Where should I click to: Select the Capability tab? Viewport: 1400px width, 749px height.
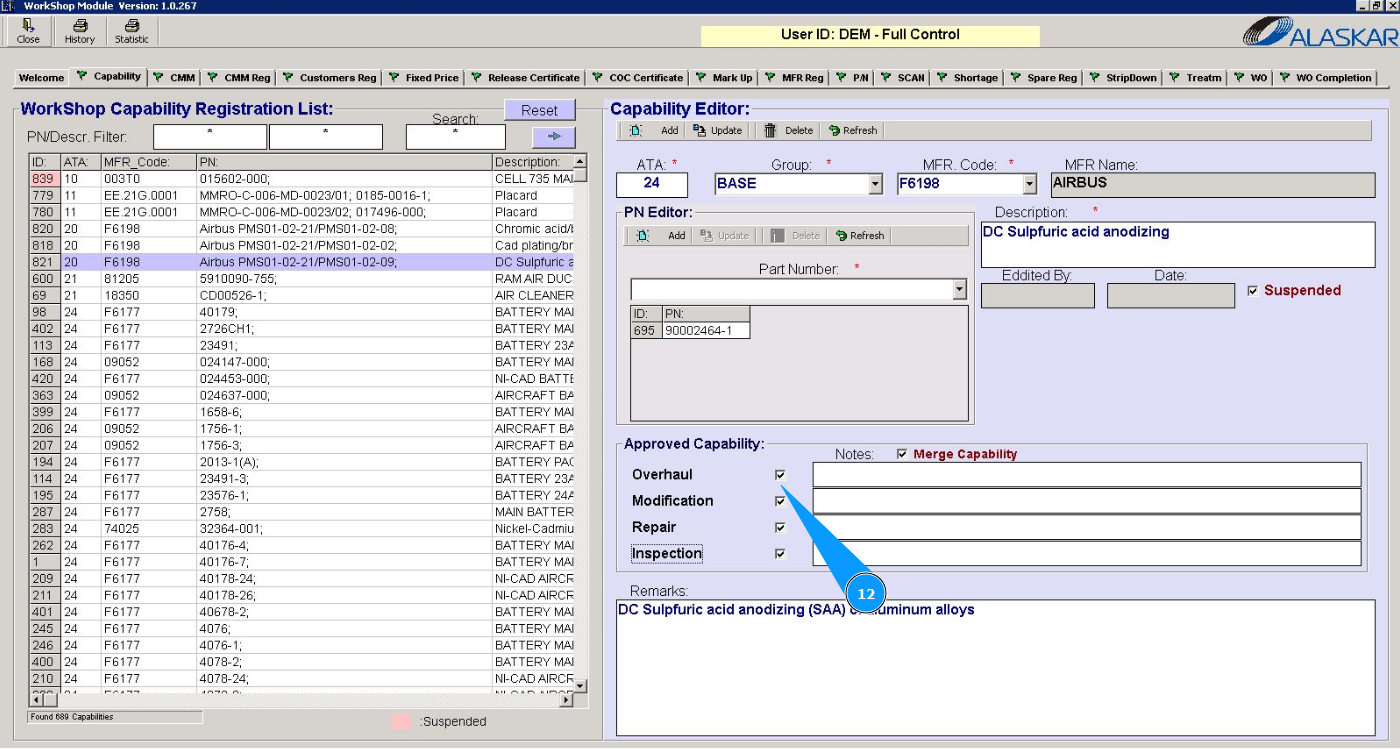click(x=110, y=76)
